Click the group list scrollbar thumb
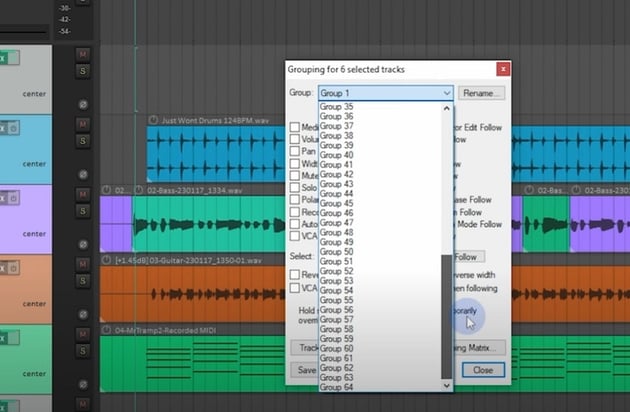 pyautogui.click(x=446, y=315)
